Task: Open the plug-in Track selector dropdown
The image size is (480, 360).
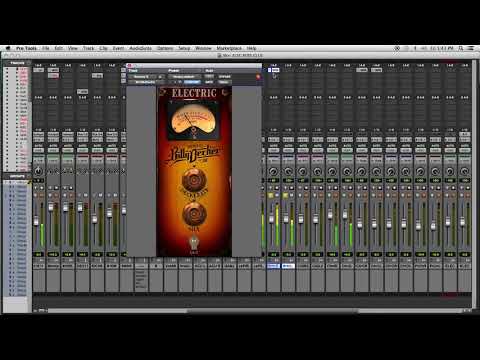Action: pyautogui.click(x=141, y=77)
